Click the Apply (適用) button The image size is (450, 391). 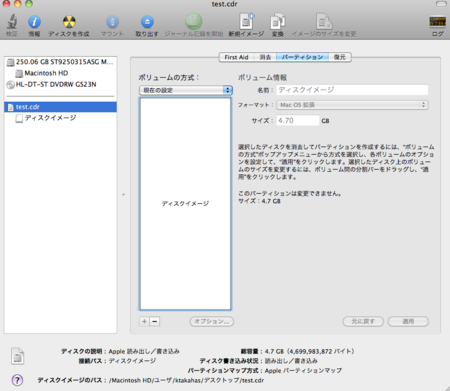click(408, 321)
